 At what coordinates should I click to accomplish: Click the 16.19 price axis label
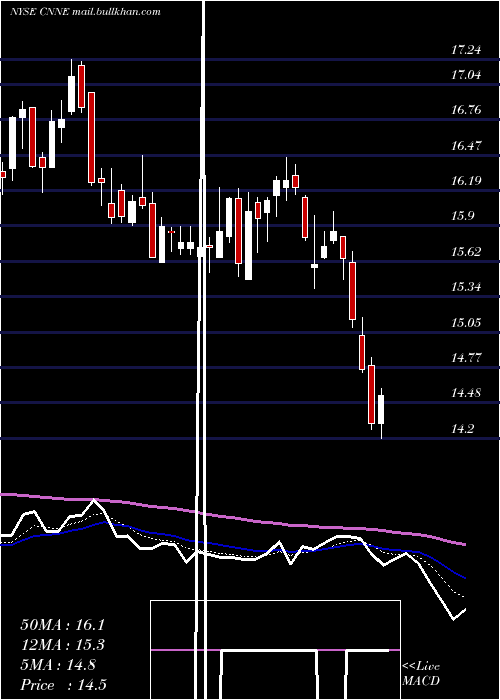(466, 181)
